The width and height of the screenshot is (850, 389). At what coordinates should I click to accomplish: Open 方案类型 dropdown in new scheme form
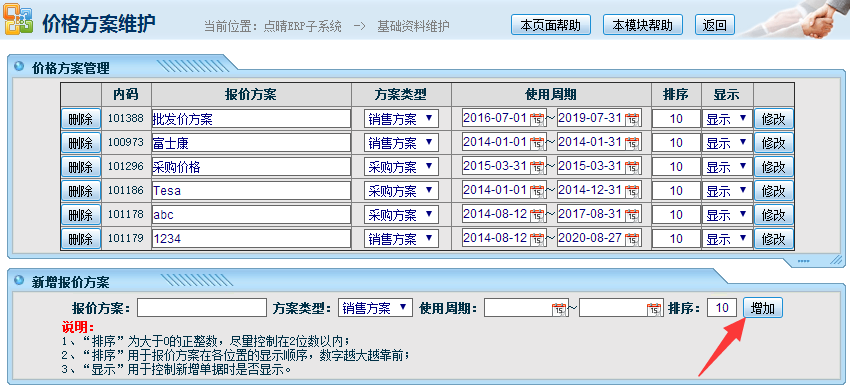click(x=375, y=308)
